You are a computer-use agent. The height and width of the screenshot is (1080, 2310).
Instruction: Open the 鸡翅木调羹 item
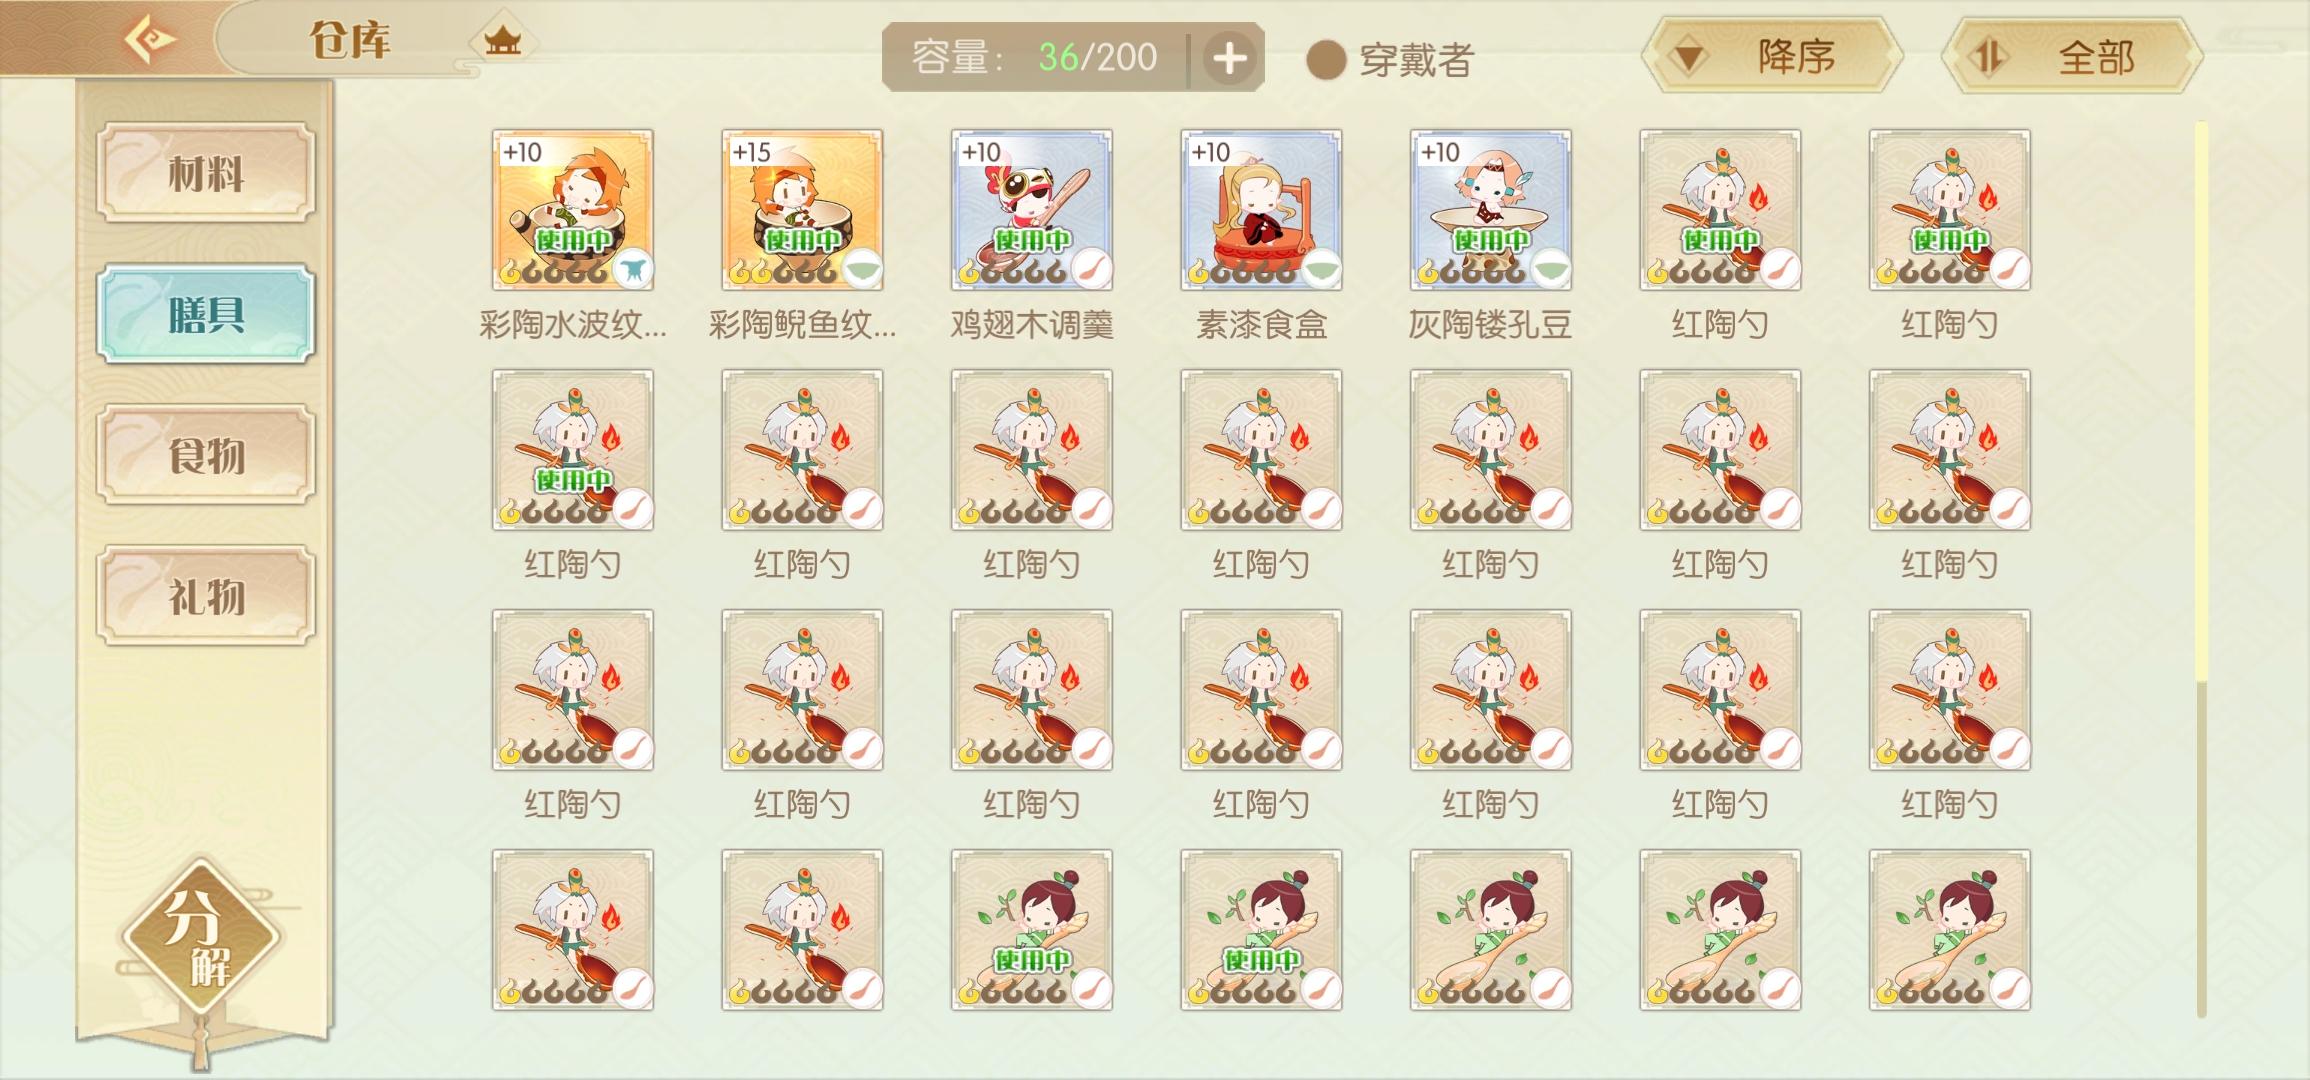[1032, 210]
